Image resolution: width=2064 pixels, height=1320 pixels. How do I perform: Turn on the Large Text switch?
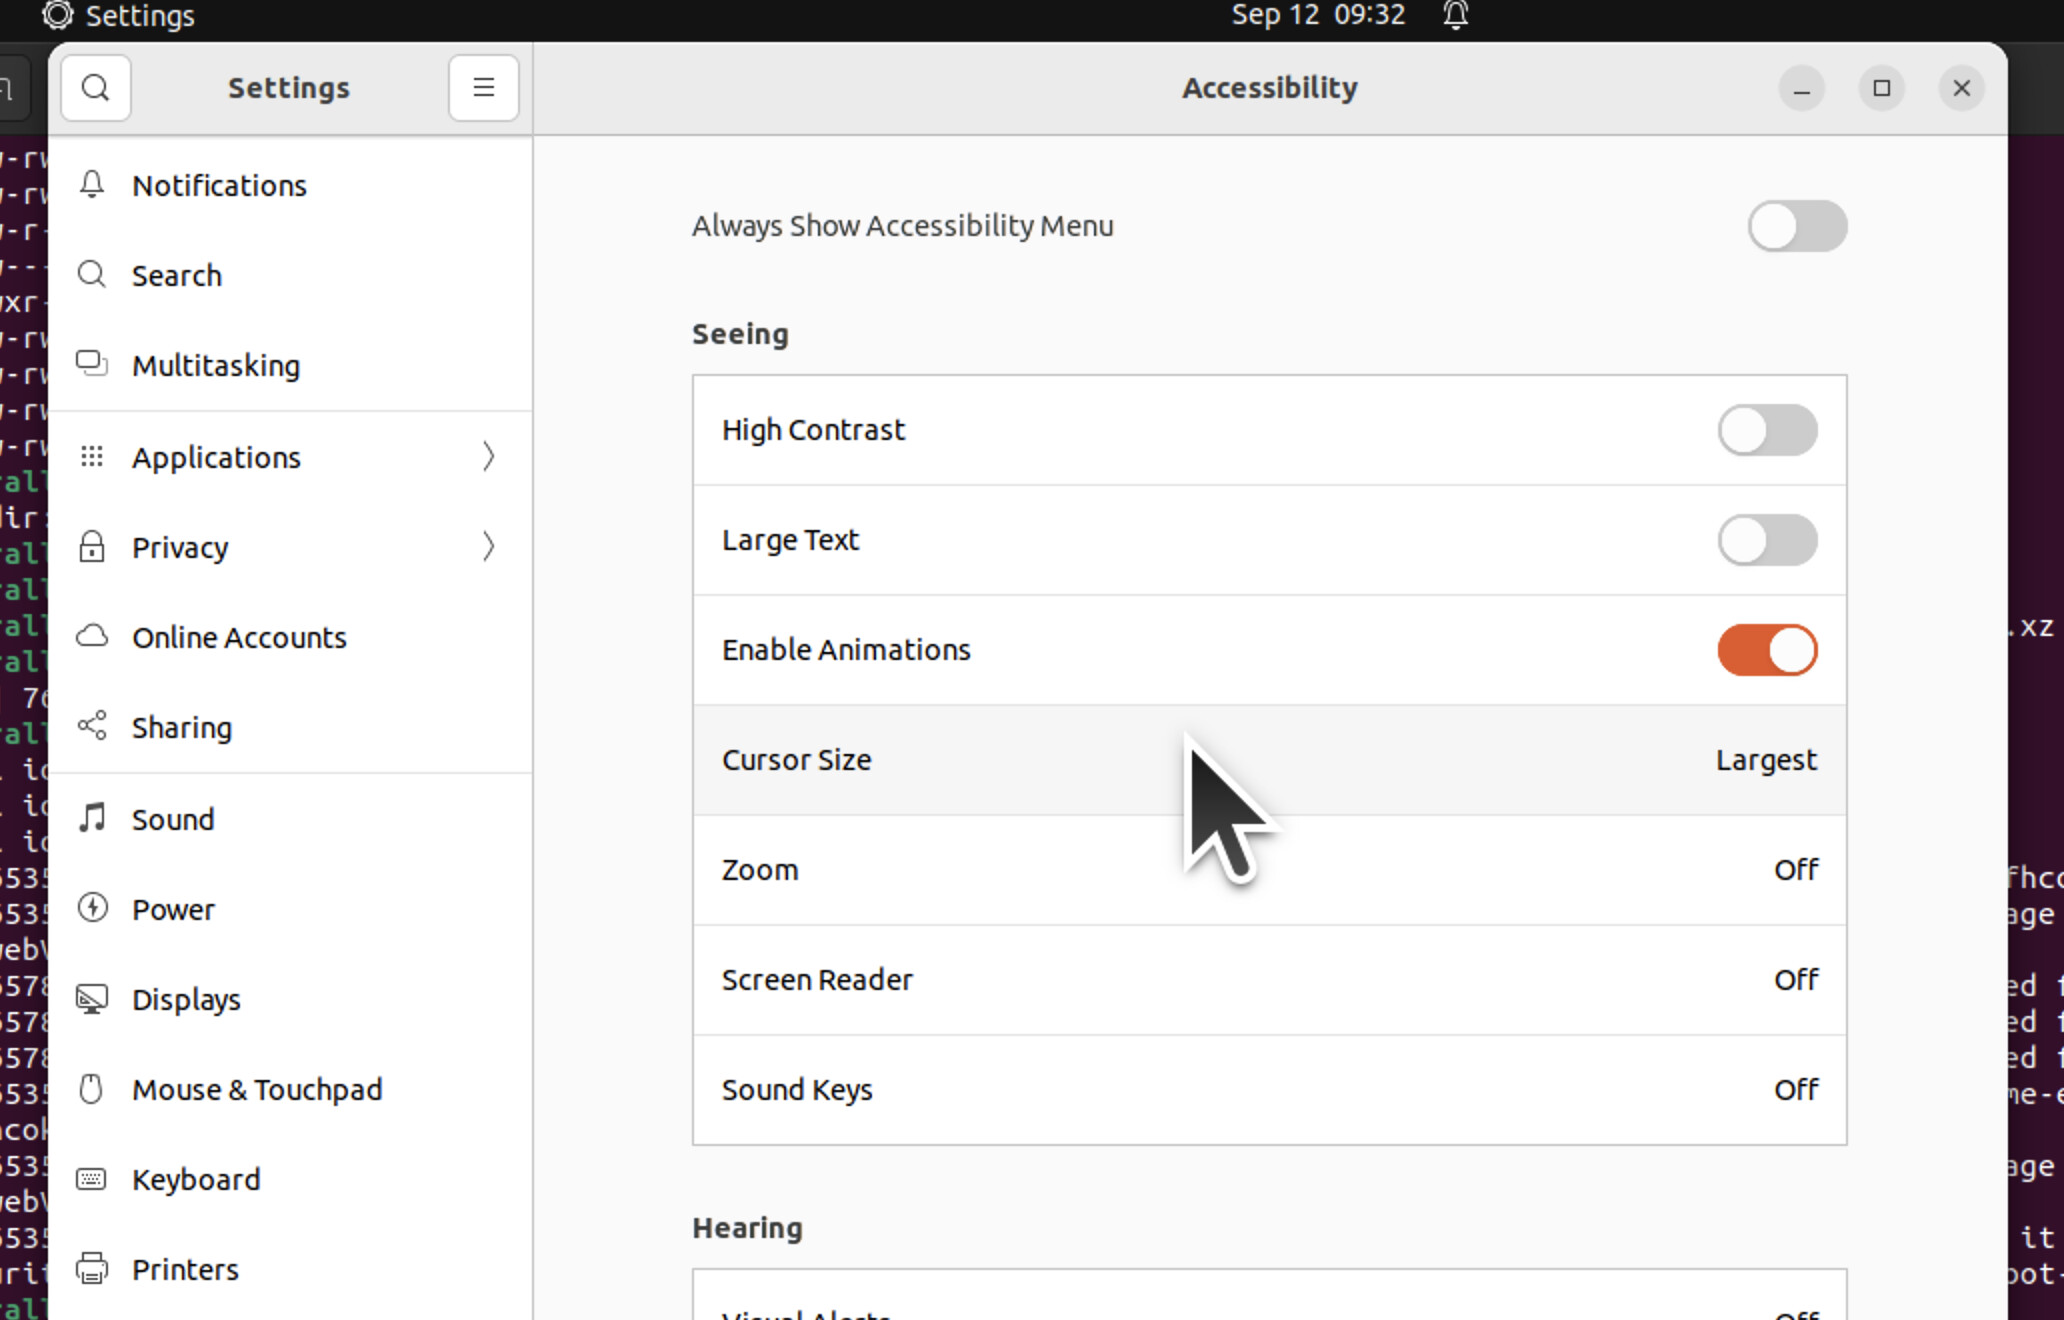point(1767,540)
